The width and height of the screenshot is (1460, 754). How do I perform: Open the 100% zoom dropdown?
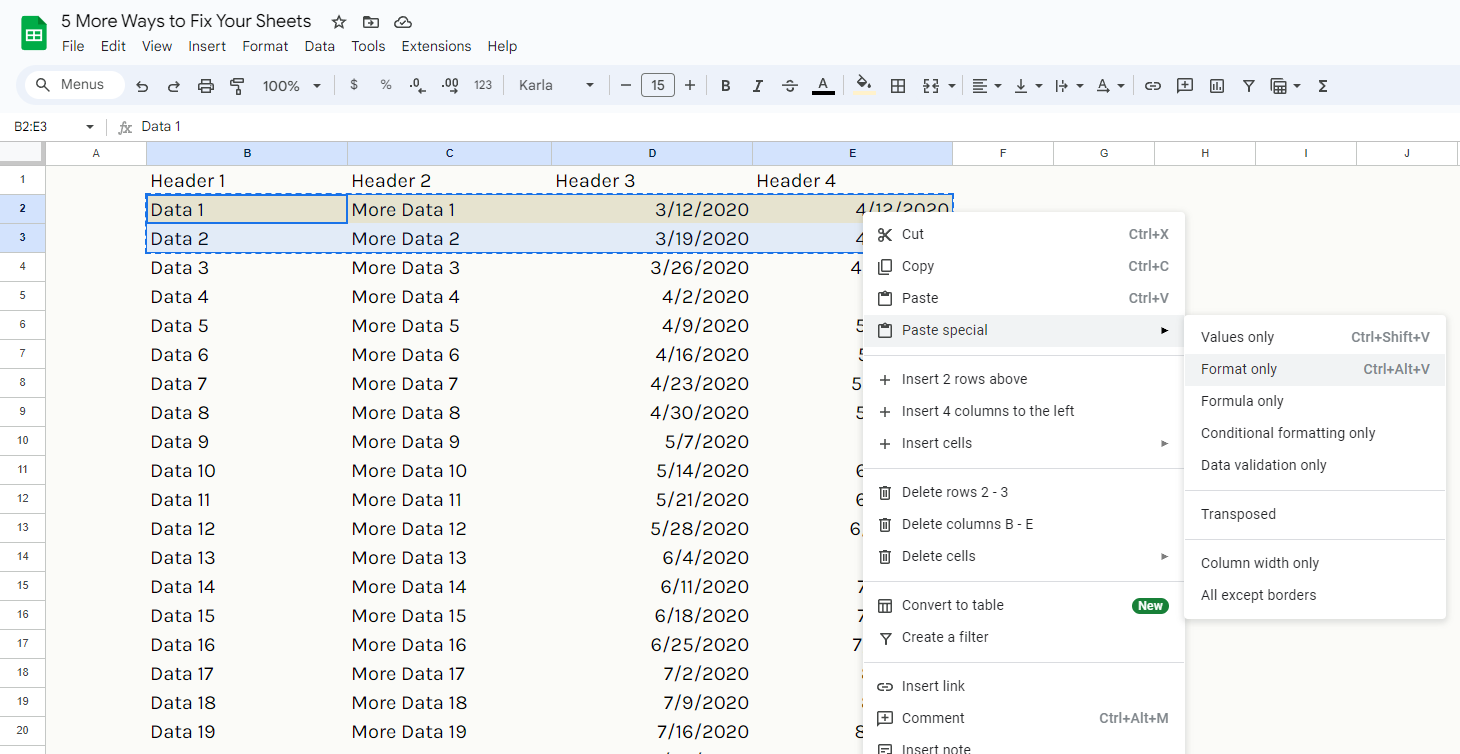tap(291, 86)
